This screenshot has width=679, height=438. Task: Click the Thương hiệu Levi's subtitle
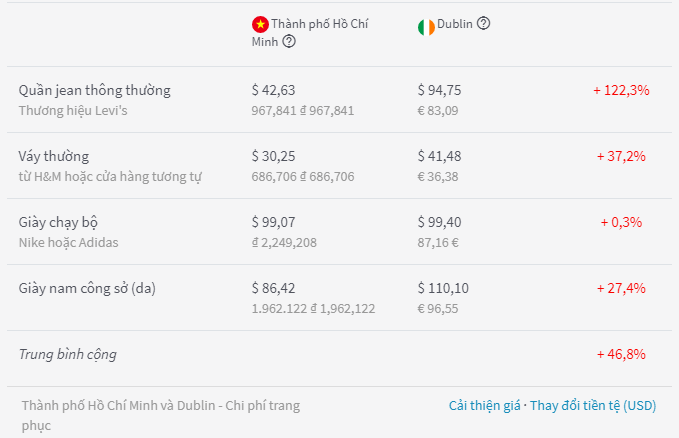[x=73, y=110]
